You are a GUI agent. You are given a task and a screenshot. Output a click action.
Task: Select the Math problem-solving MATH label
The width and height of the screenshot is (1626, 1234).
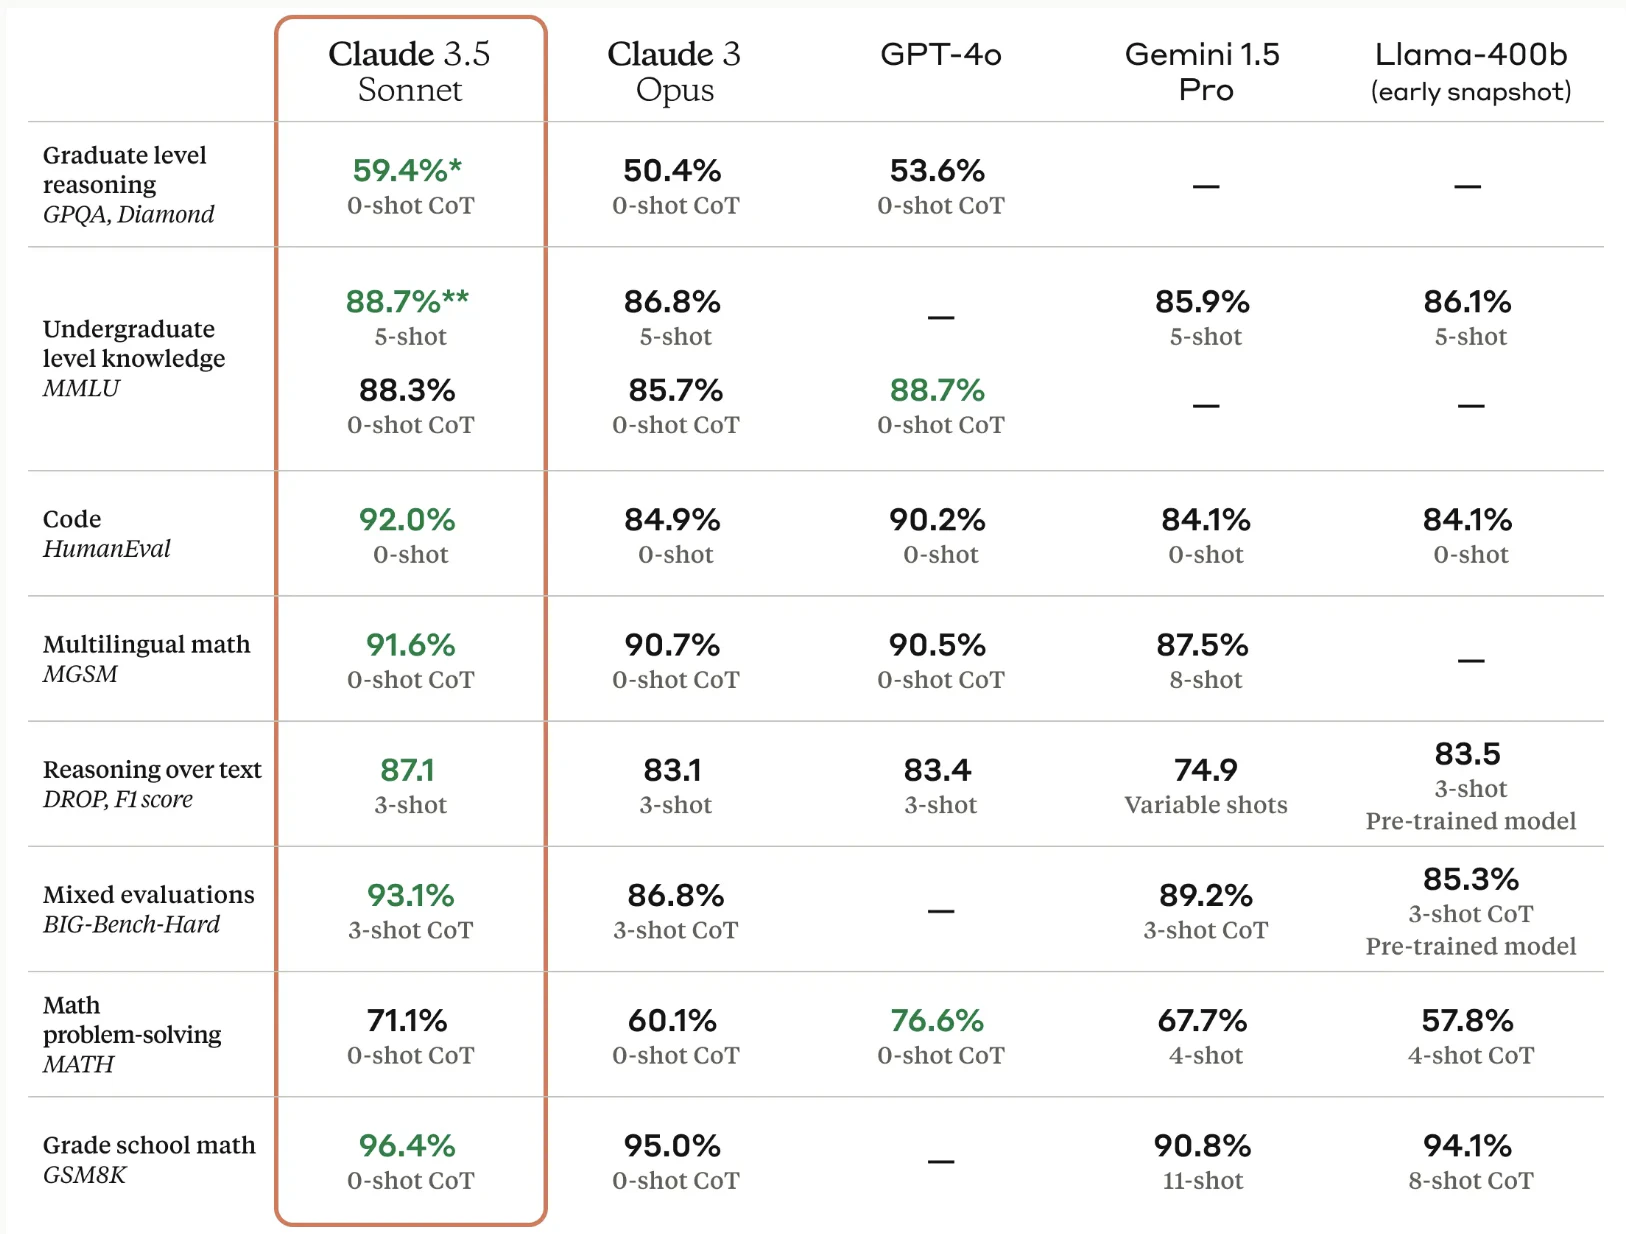(132, 1034)
